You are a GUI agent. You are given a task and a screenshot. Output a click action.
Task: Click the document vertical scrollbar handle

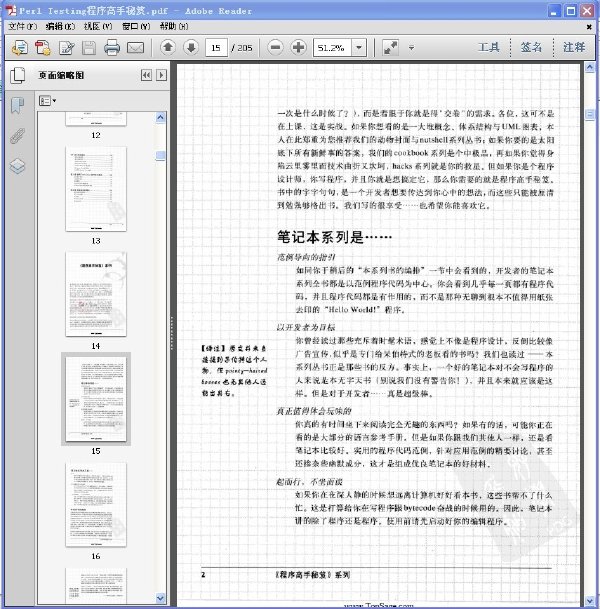590,115
